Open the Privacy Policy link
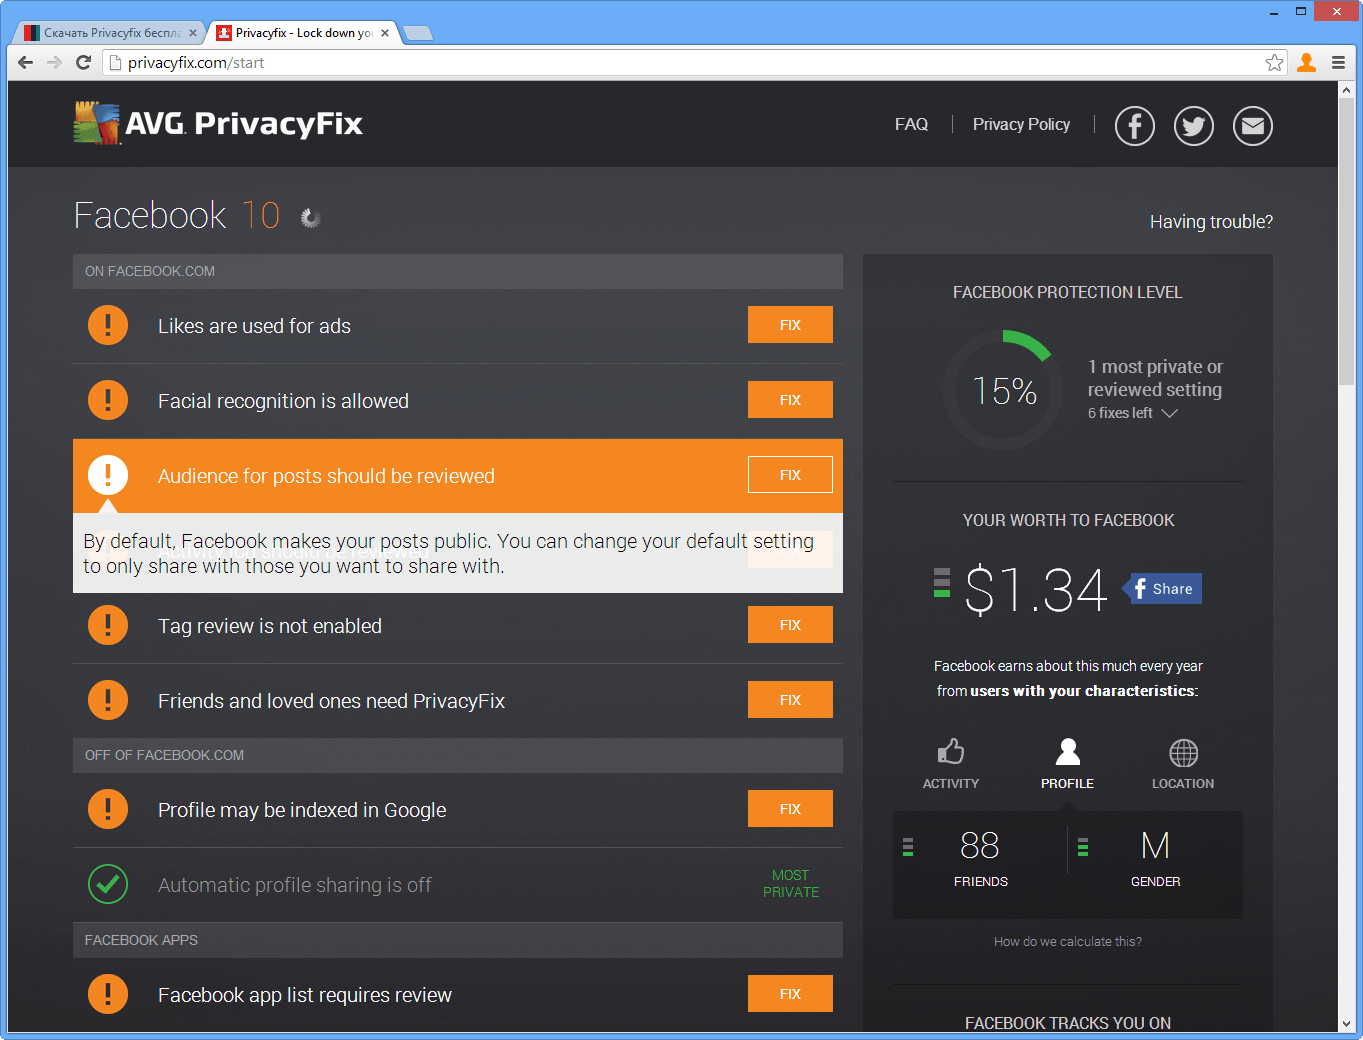The width and height of the screenshot is (1363, 1040). click(1021, 124)
